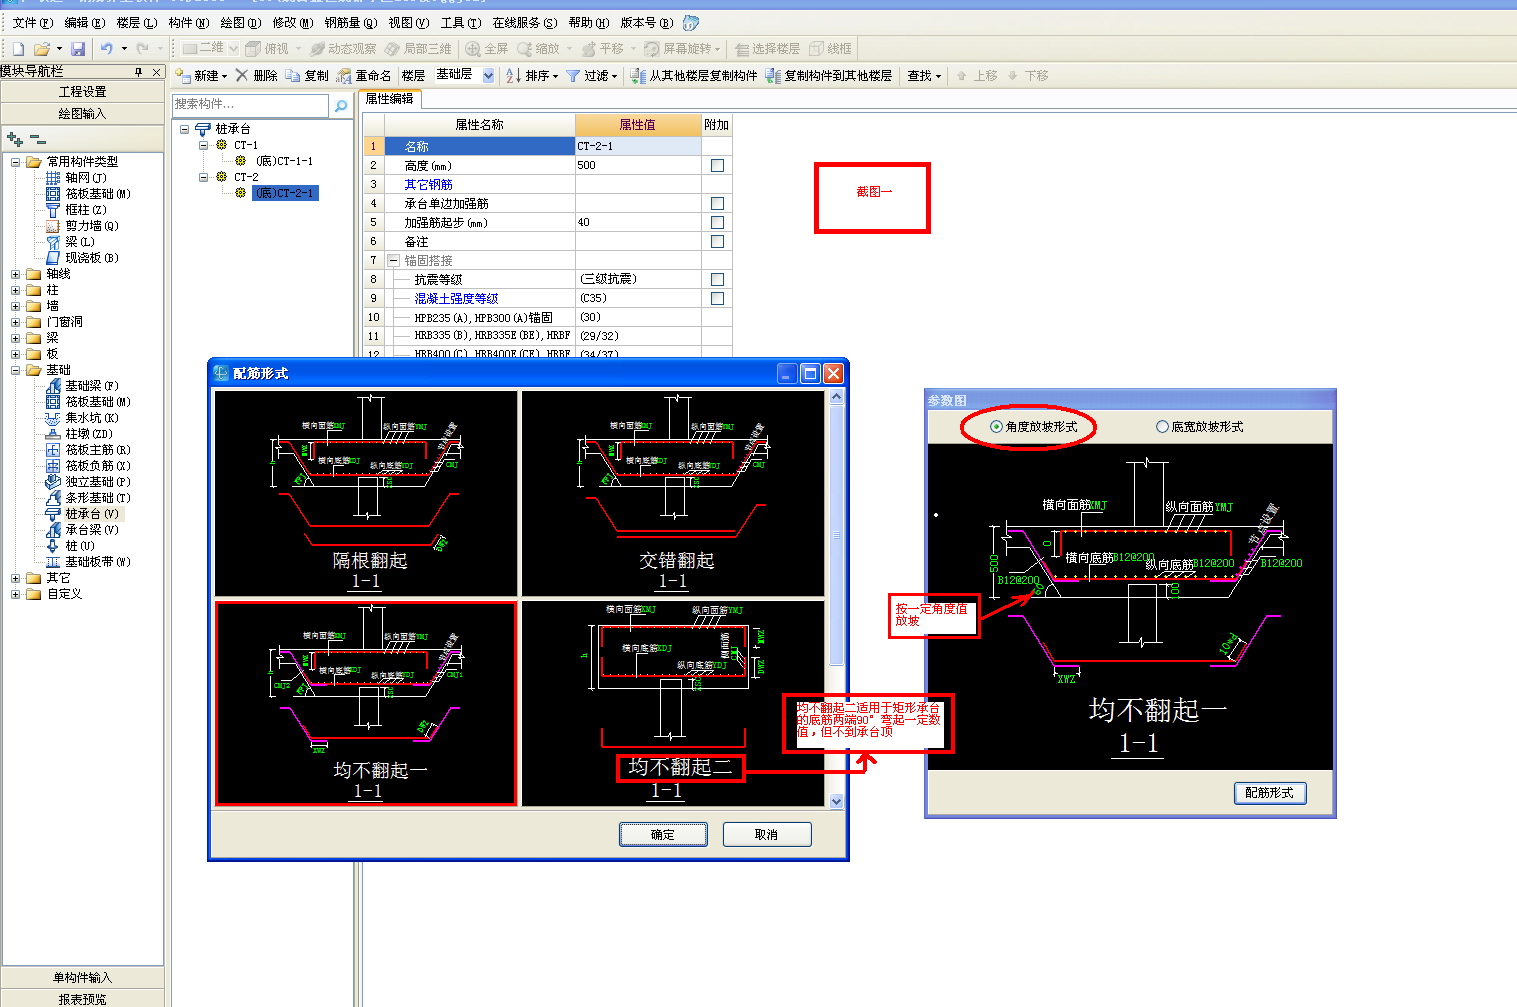1517x1007 pixels.
Task: Click the New file icon in toolbar
Action: [18, 48]
